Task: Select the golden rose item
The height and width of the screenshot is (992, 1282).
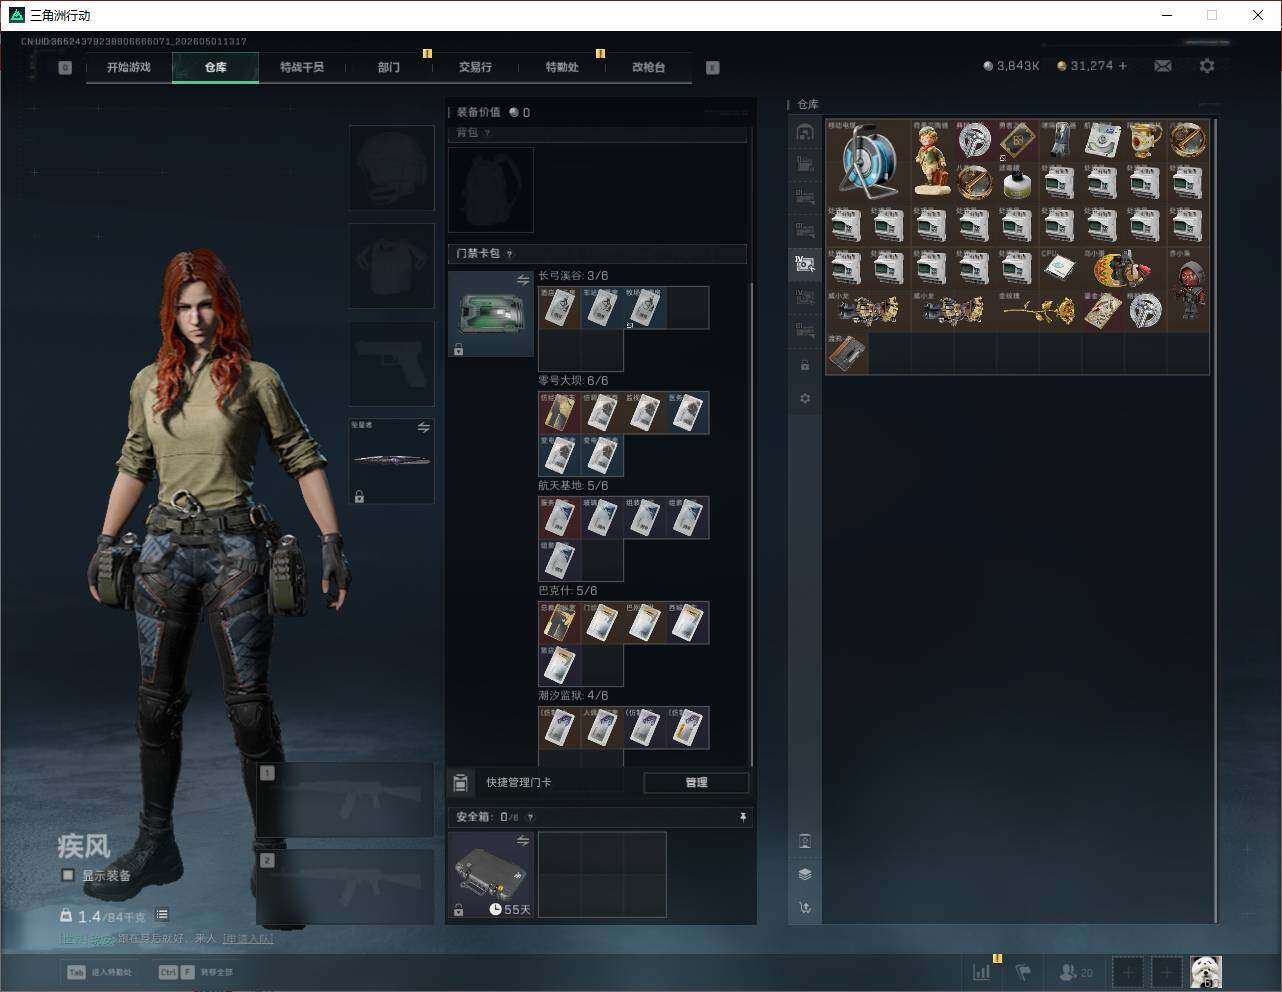Action: click(x=1038, y=311)
